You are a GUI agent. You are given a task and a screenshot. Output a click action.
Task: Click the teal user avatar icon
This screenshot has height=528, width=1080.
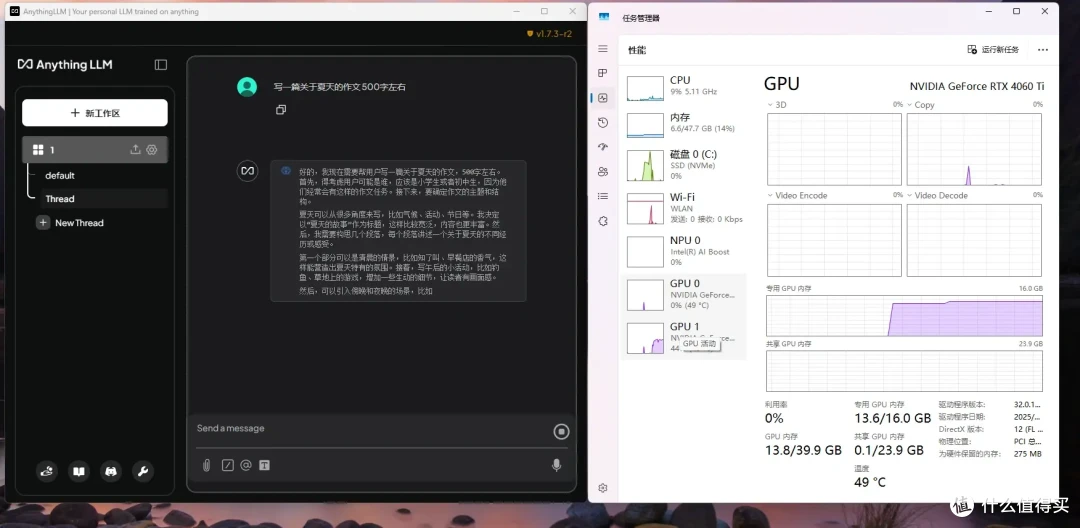pos(247,87)
